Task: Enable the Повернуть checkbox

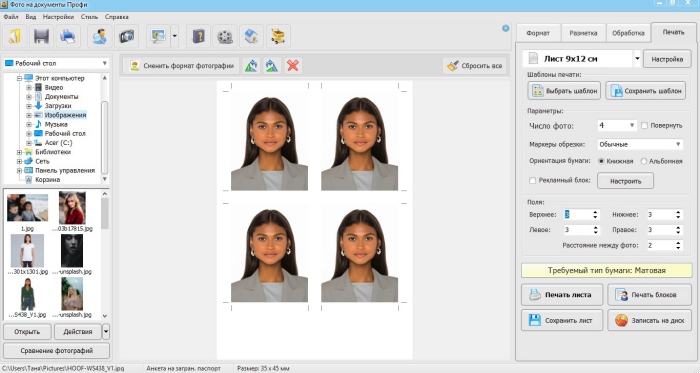Action: point(644,125)
